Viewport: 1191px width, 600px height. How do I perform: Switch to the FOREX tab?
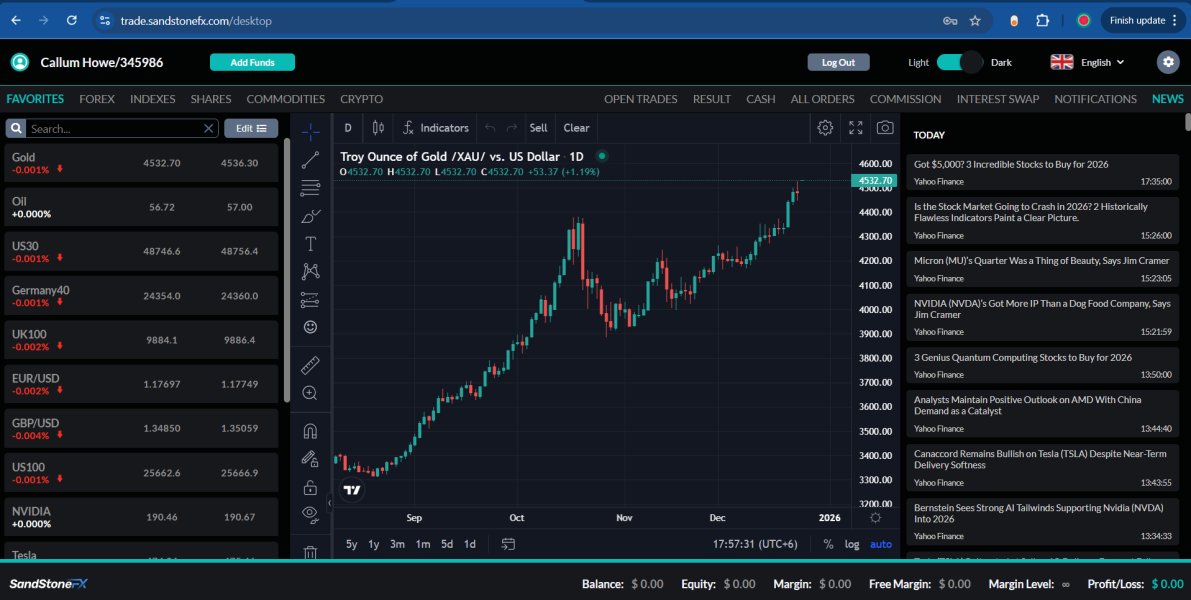[x=97, y=99]
